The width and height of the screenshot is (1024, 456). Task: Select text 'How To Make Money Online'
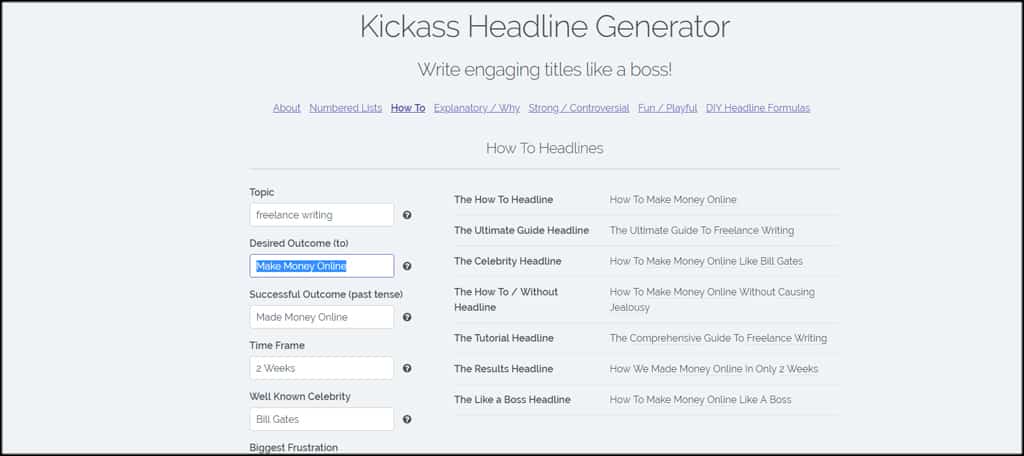[673, 200]
